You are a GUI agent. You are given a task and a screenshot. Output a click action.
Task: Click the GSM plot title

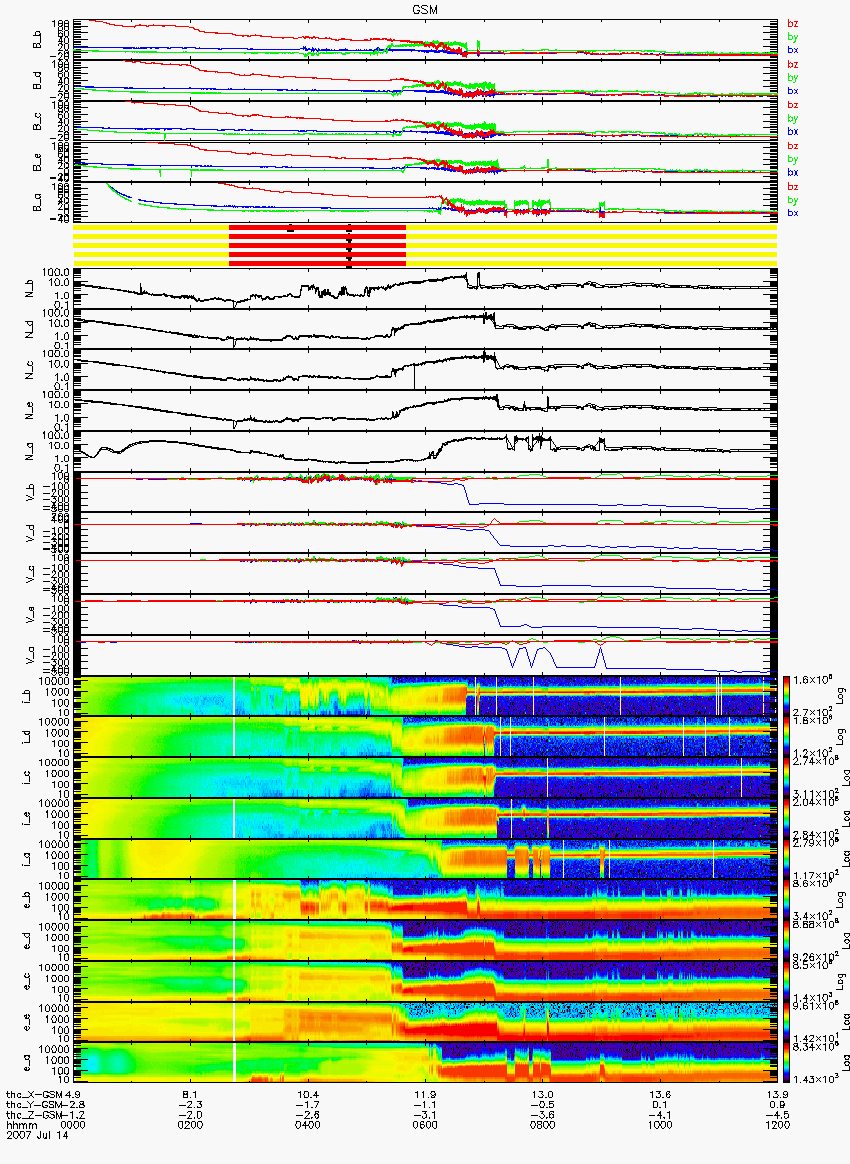pyautogui.click(x=425, y=10)
